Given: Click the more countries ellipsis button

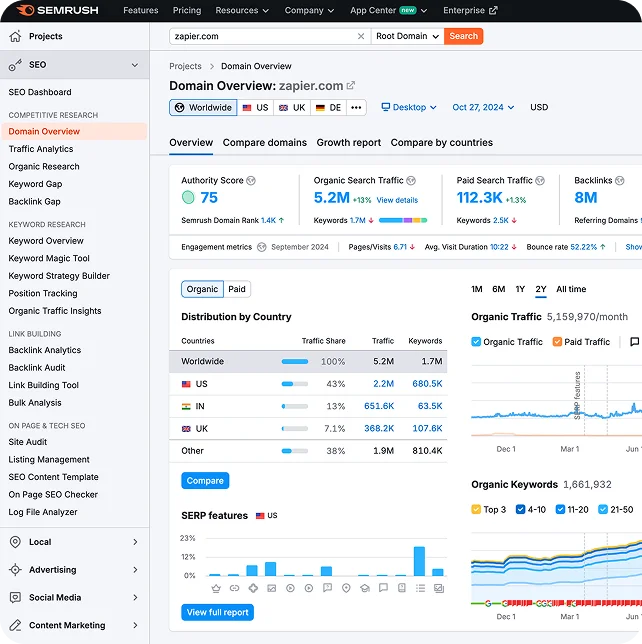Looking at the screenshot, I should (357, 108).
